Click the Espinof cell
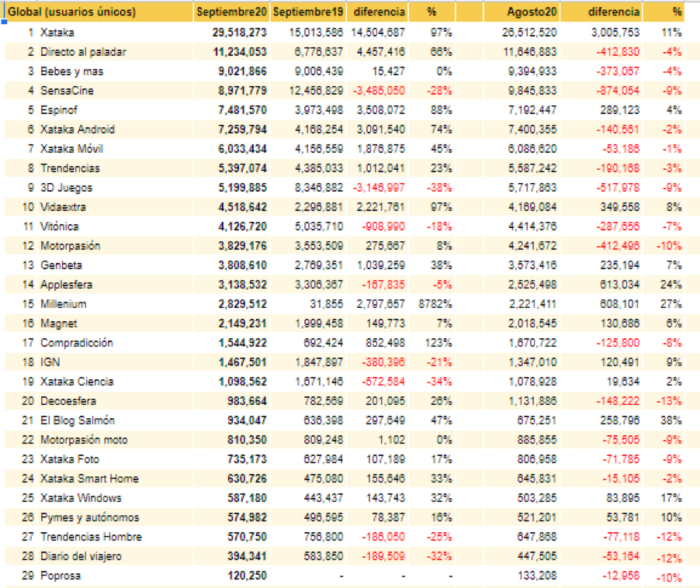Image resolution: width=700 pixels, height=588 pixels. coord(58,110)
